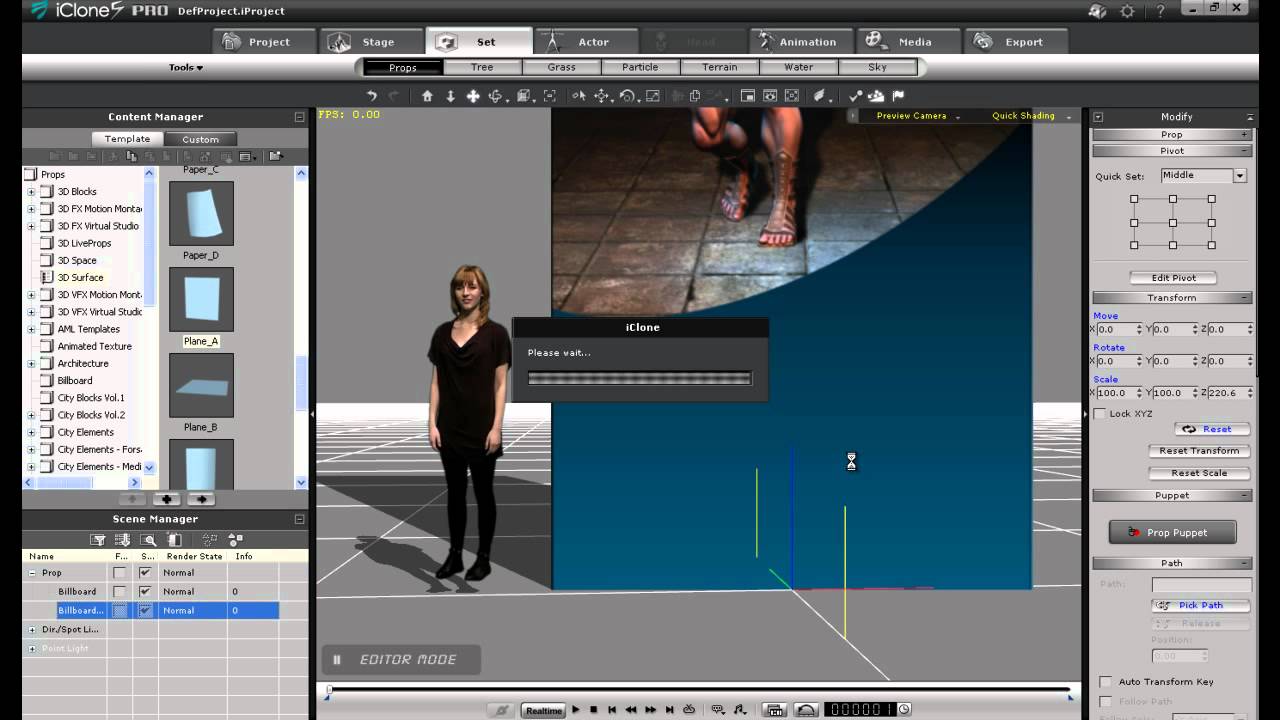Image resolution: width=1280 pixels, height=720 pixels.
Task: Click the flag icon in toolbar
Action: pyautogui.click(x=898, y=96)
